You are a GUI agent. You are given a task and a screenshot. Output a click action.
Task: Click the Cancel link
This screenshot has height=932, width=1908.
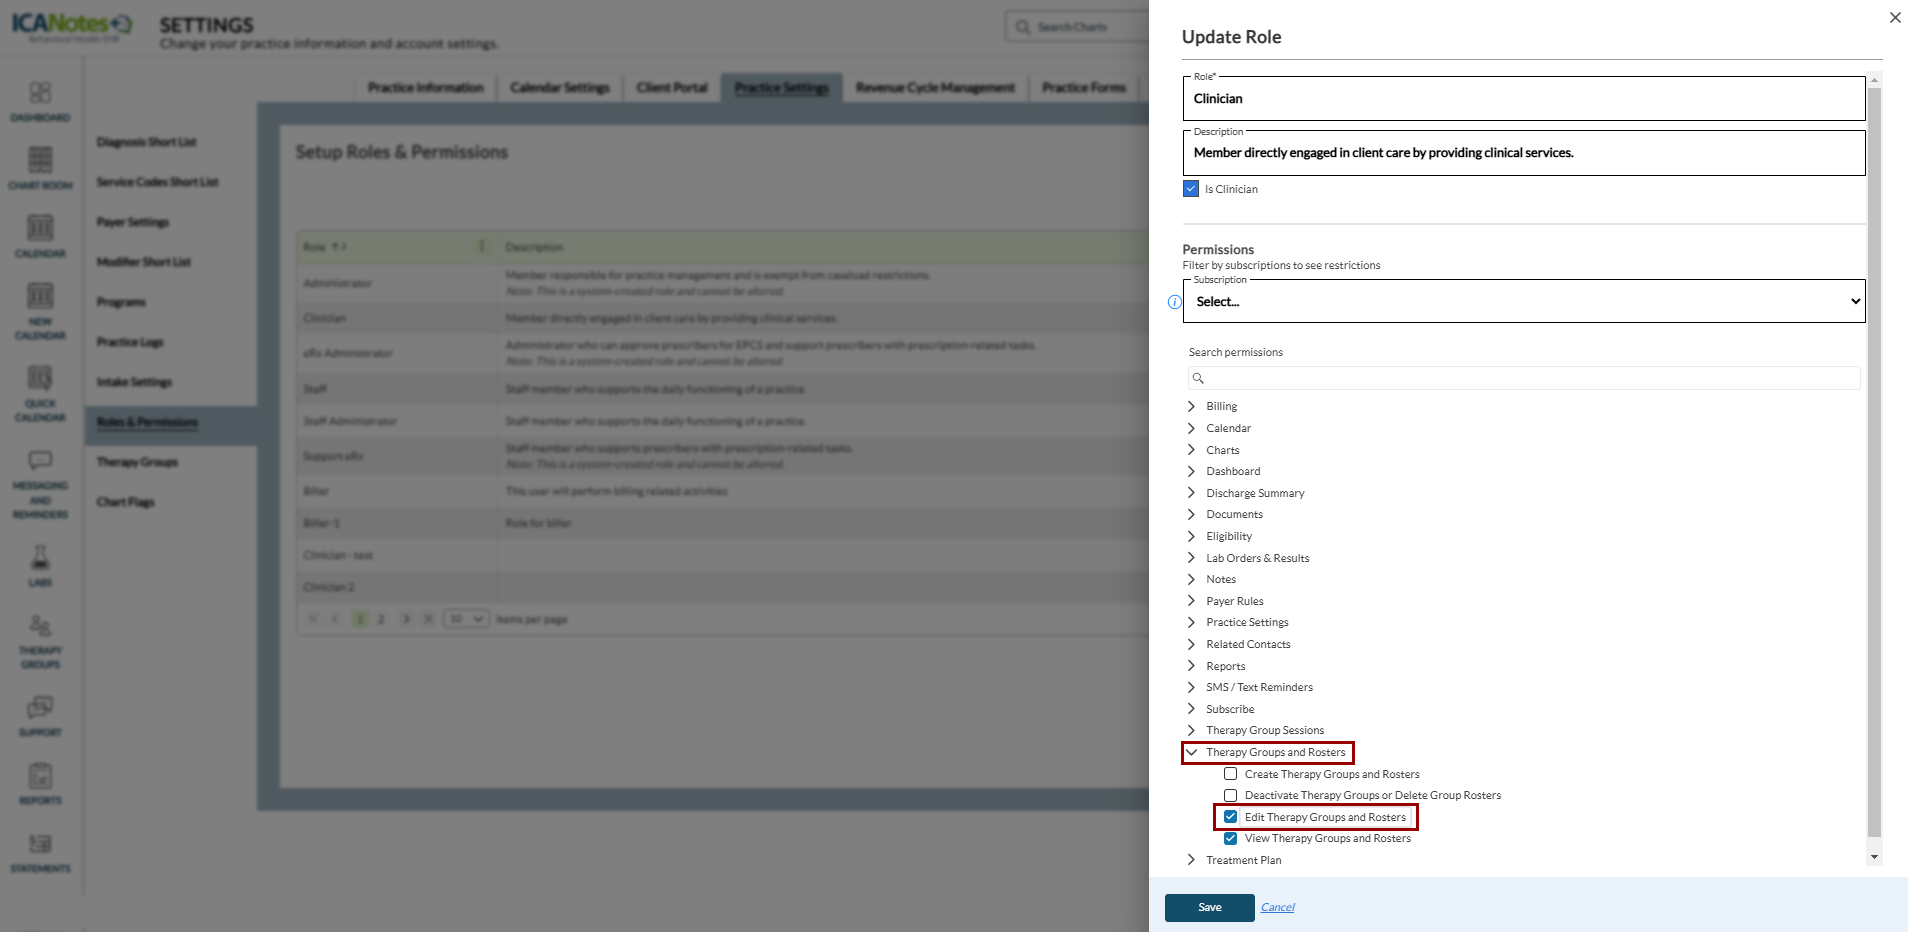click(1277, 907)
